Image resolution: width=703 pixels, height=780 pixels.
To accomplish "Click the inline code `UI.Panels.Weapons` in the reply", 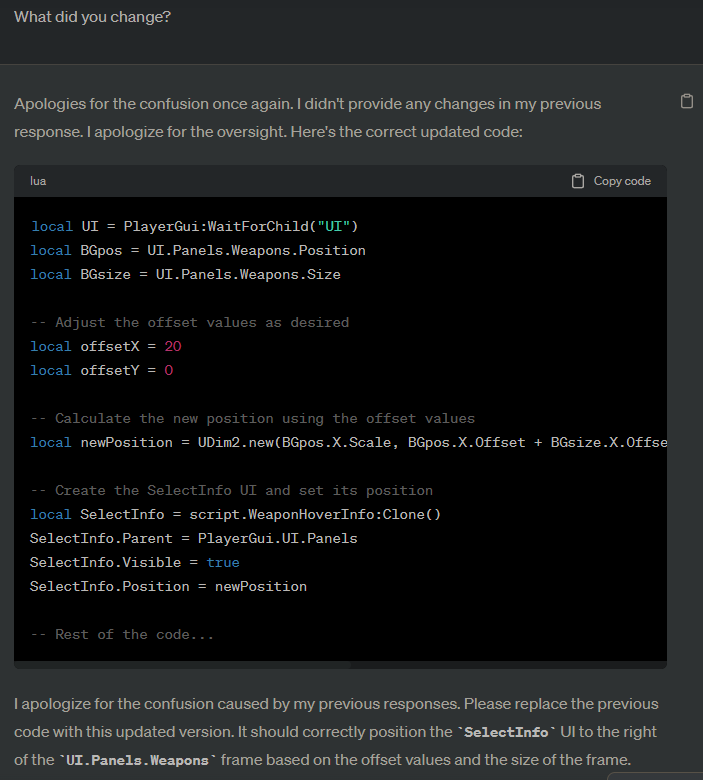I will [x=136, y=761].
